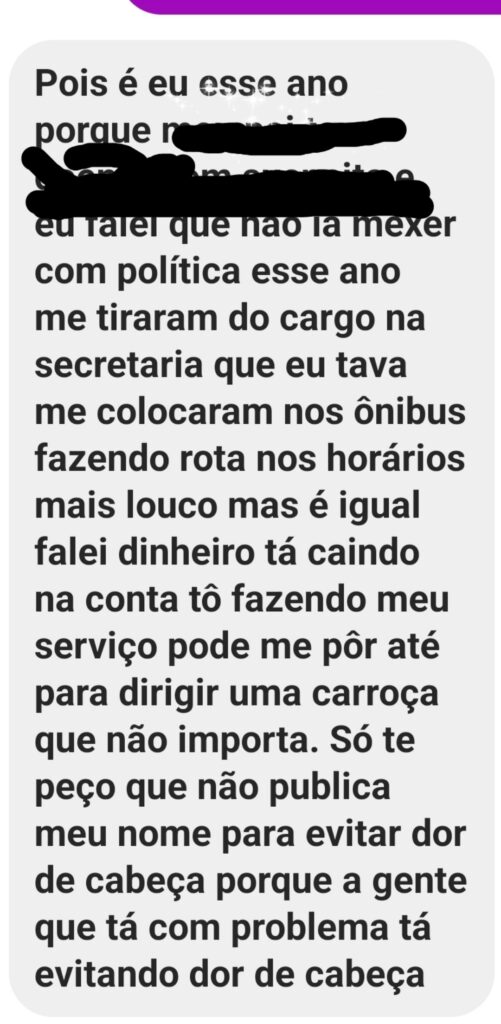Screen dimensions: 501x1024
Task: Tap the line 'na conta tô fazendo meu'
Action: point(242,601)
